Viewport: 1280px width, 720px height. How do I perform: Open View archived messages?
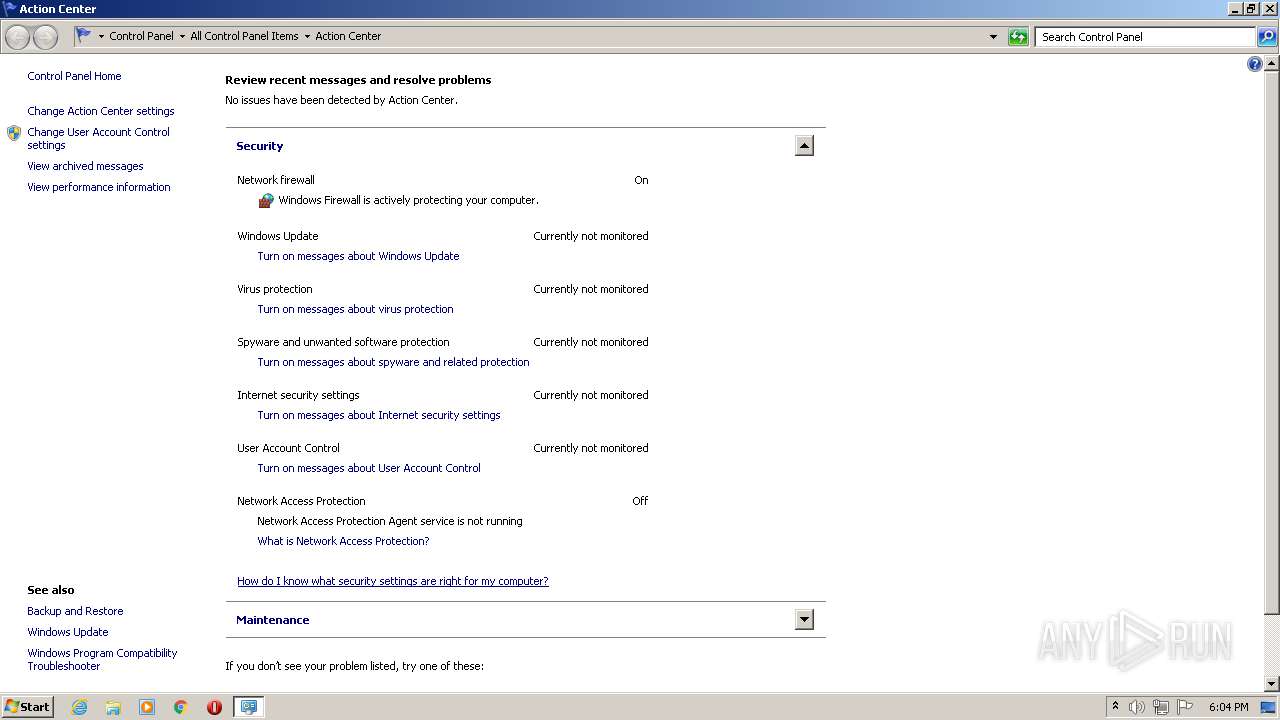coord(85,166)
